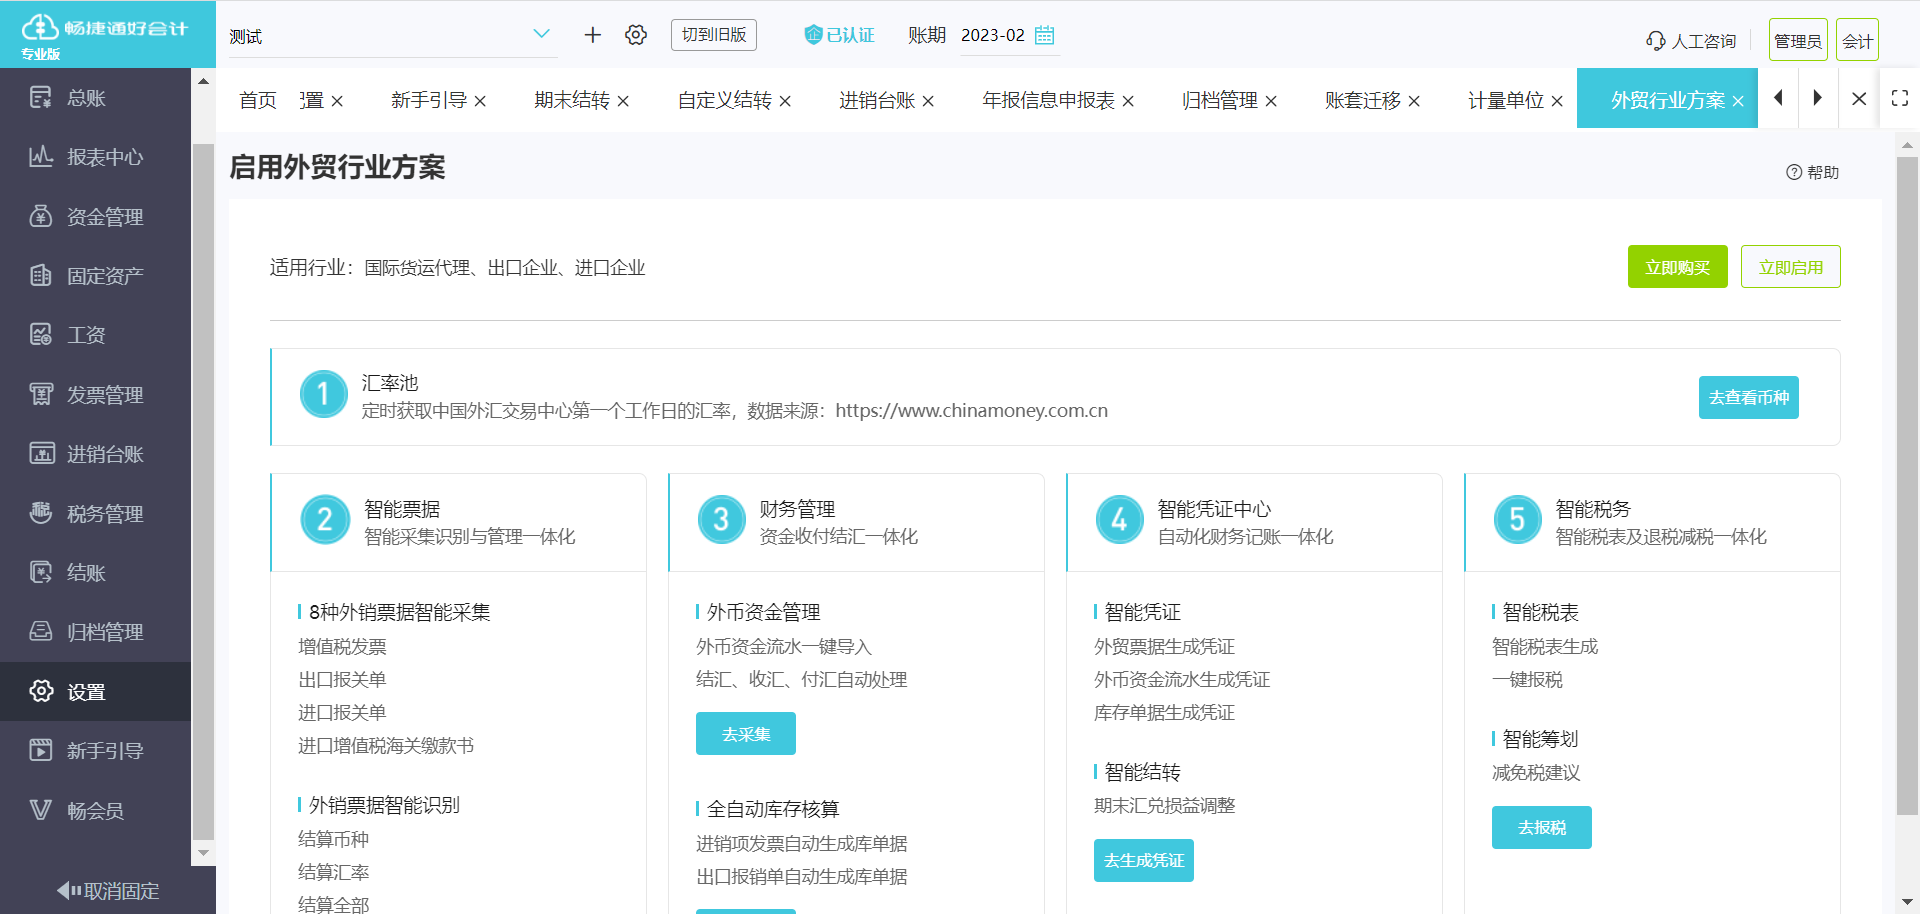1920x914 pixels.
Task: Switch to the 期末结转 tab
Action: pos(572,100)
